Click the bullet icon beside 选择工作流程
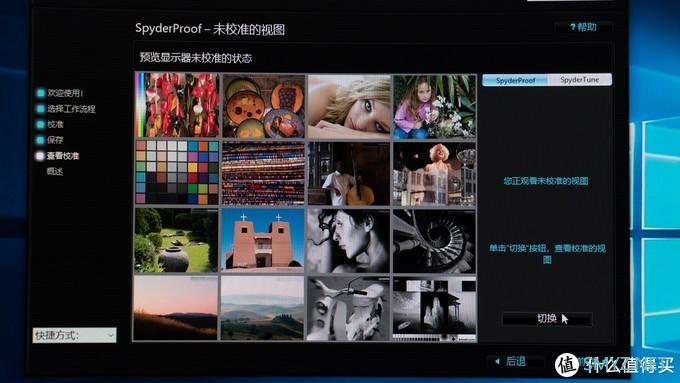The image size is (680, 383). [x=41, y=108]
